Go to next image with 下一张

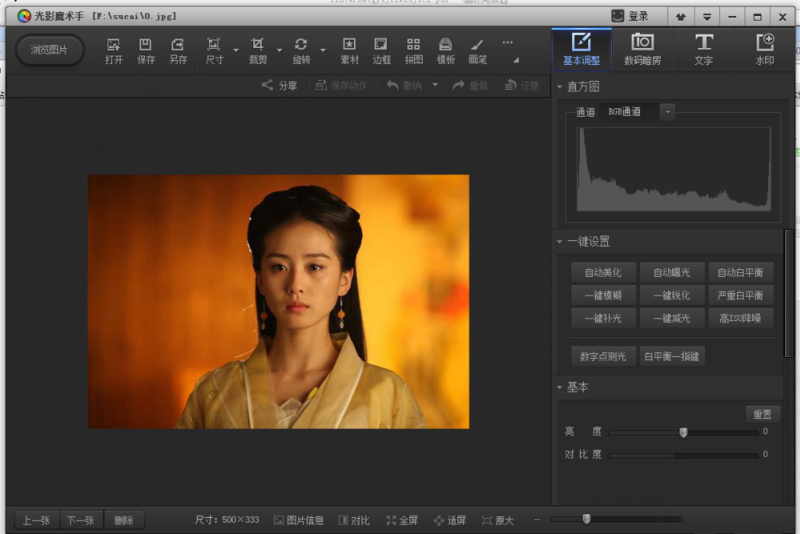click(81, 520)
